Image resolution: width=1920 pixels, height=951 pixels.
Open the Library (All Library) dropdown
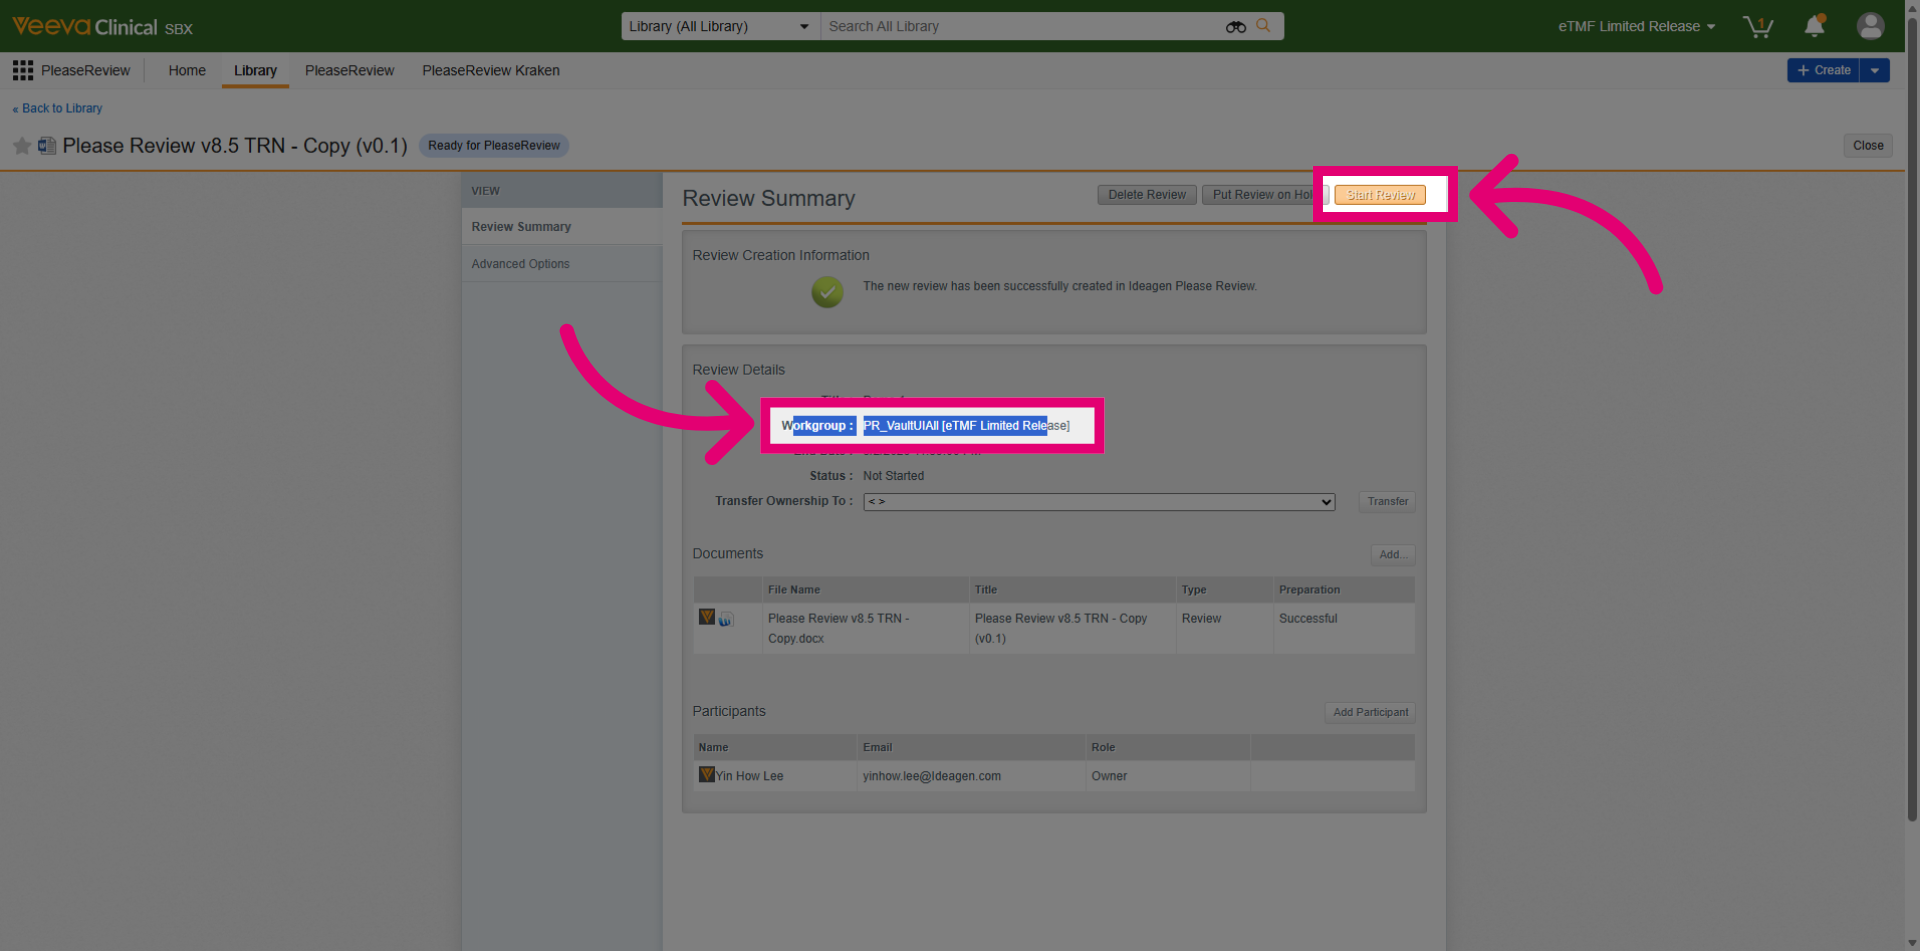[x=720, y=26]
